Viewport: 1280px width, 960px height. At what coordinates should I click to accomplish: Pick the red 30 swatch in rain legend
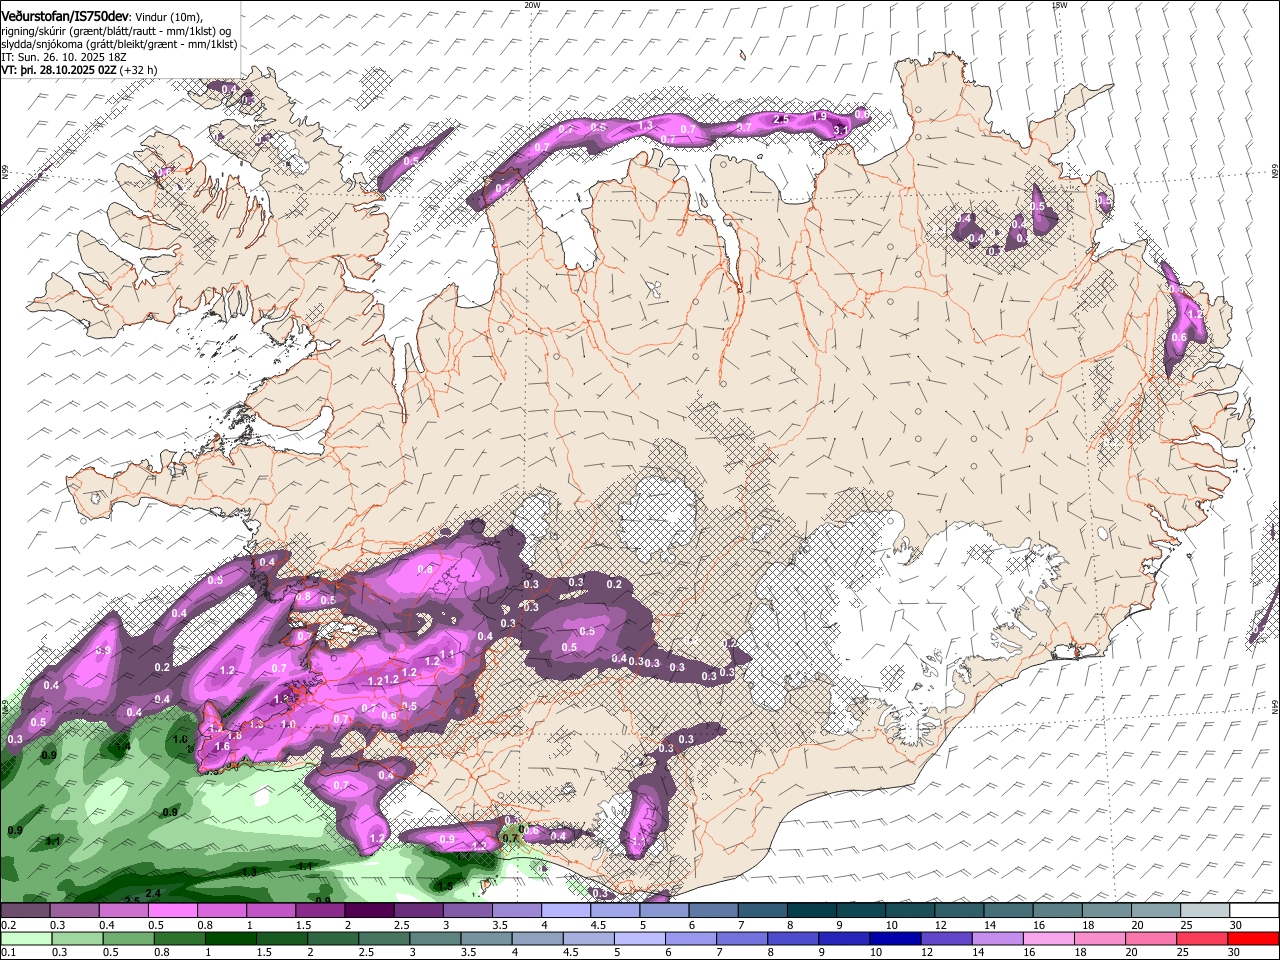click(1254, 938)
